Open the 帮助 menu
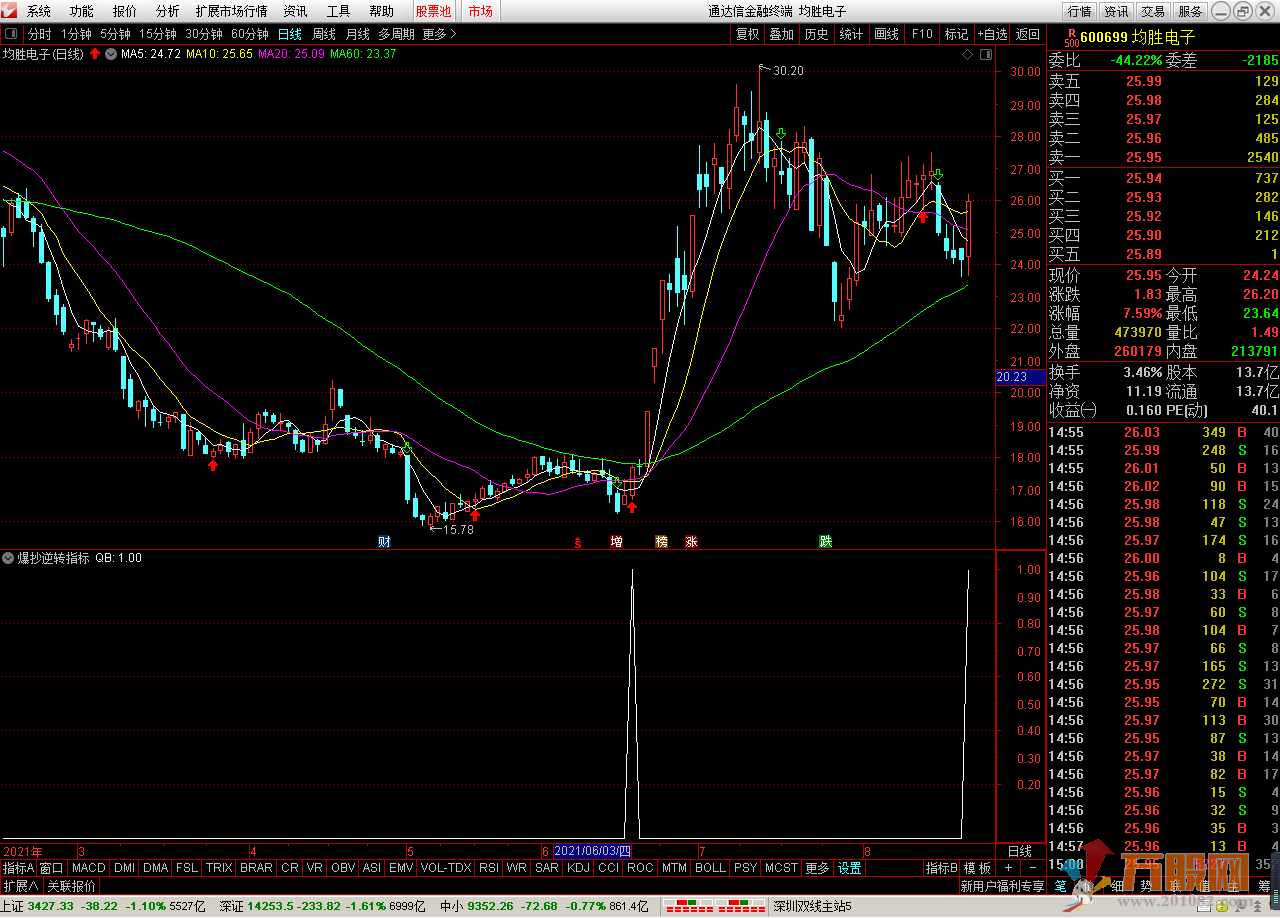This screenshot has width=1280, height=918. point(381,12)
